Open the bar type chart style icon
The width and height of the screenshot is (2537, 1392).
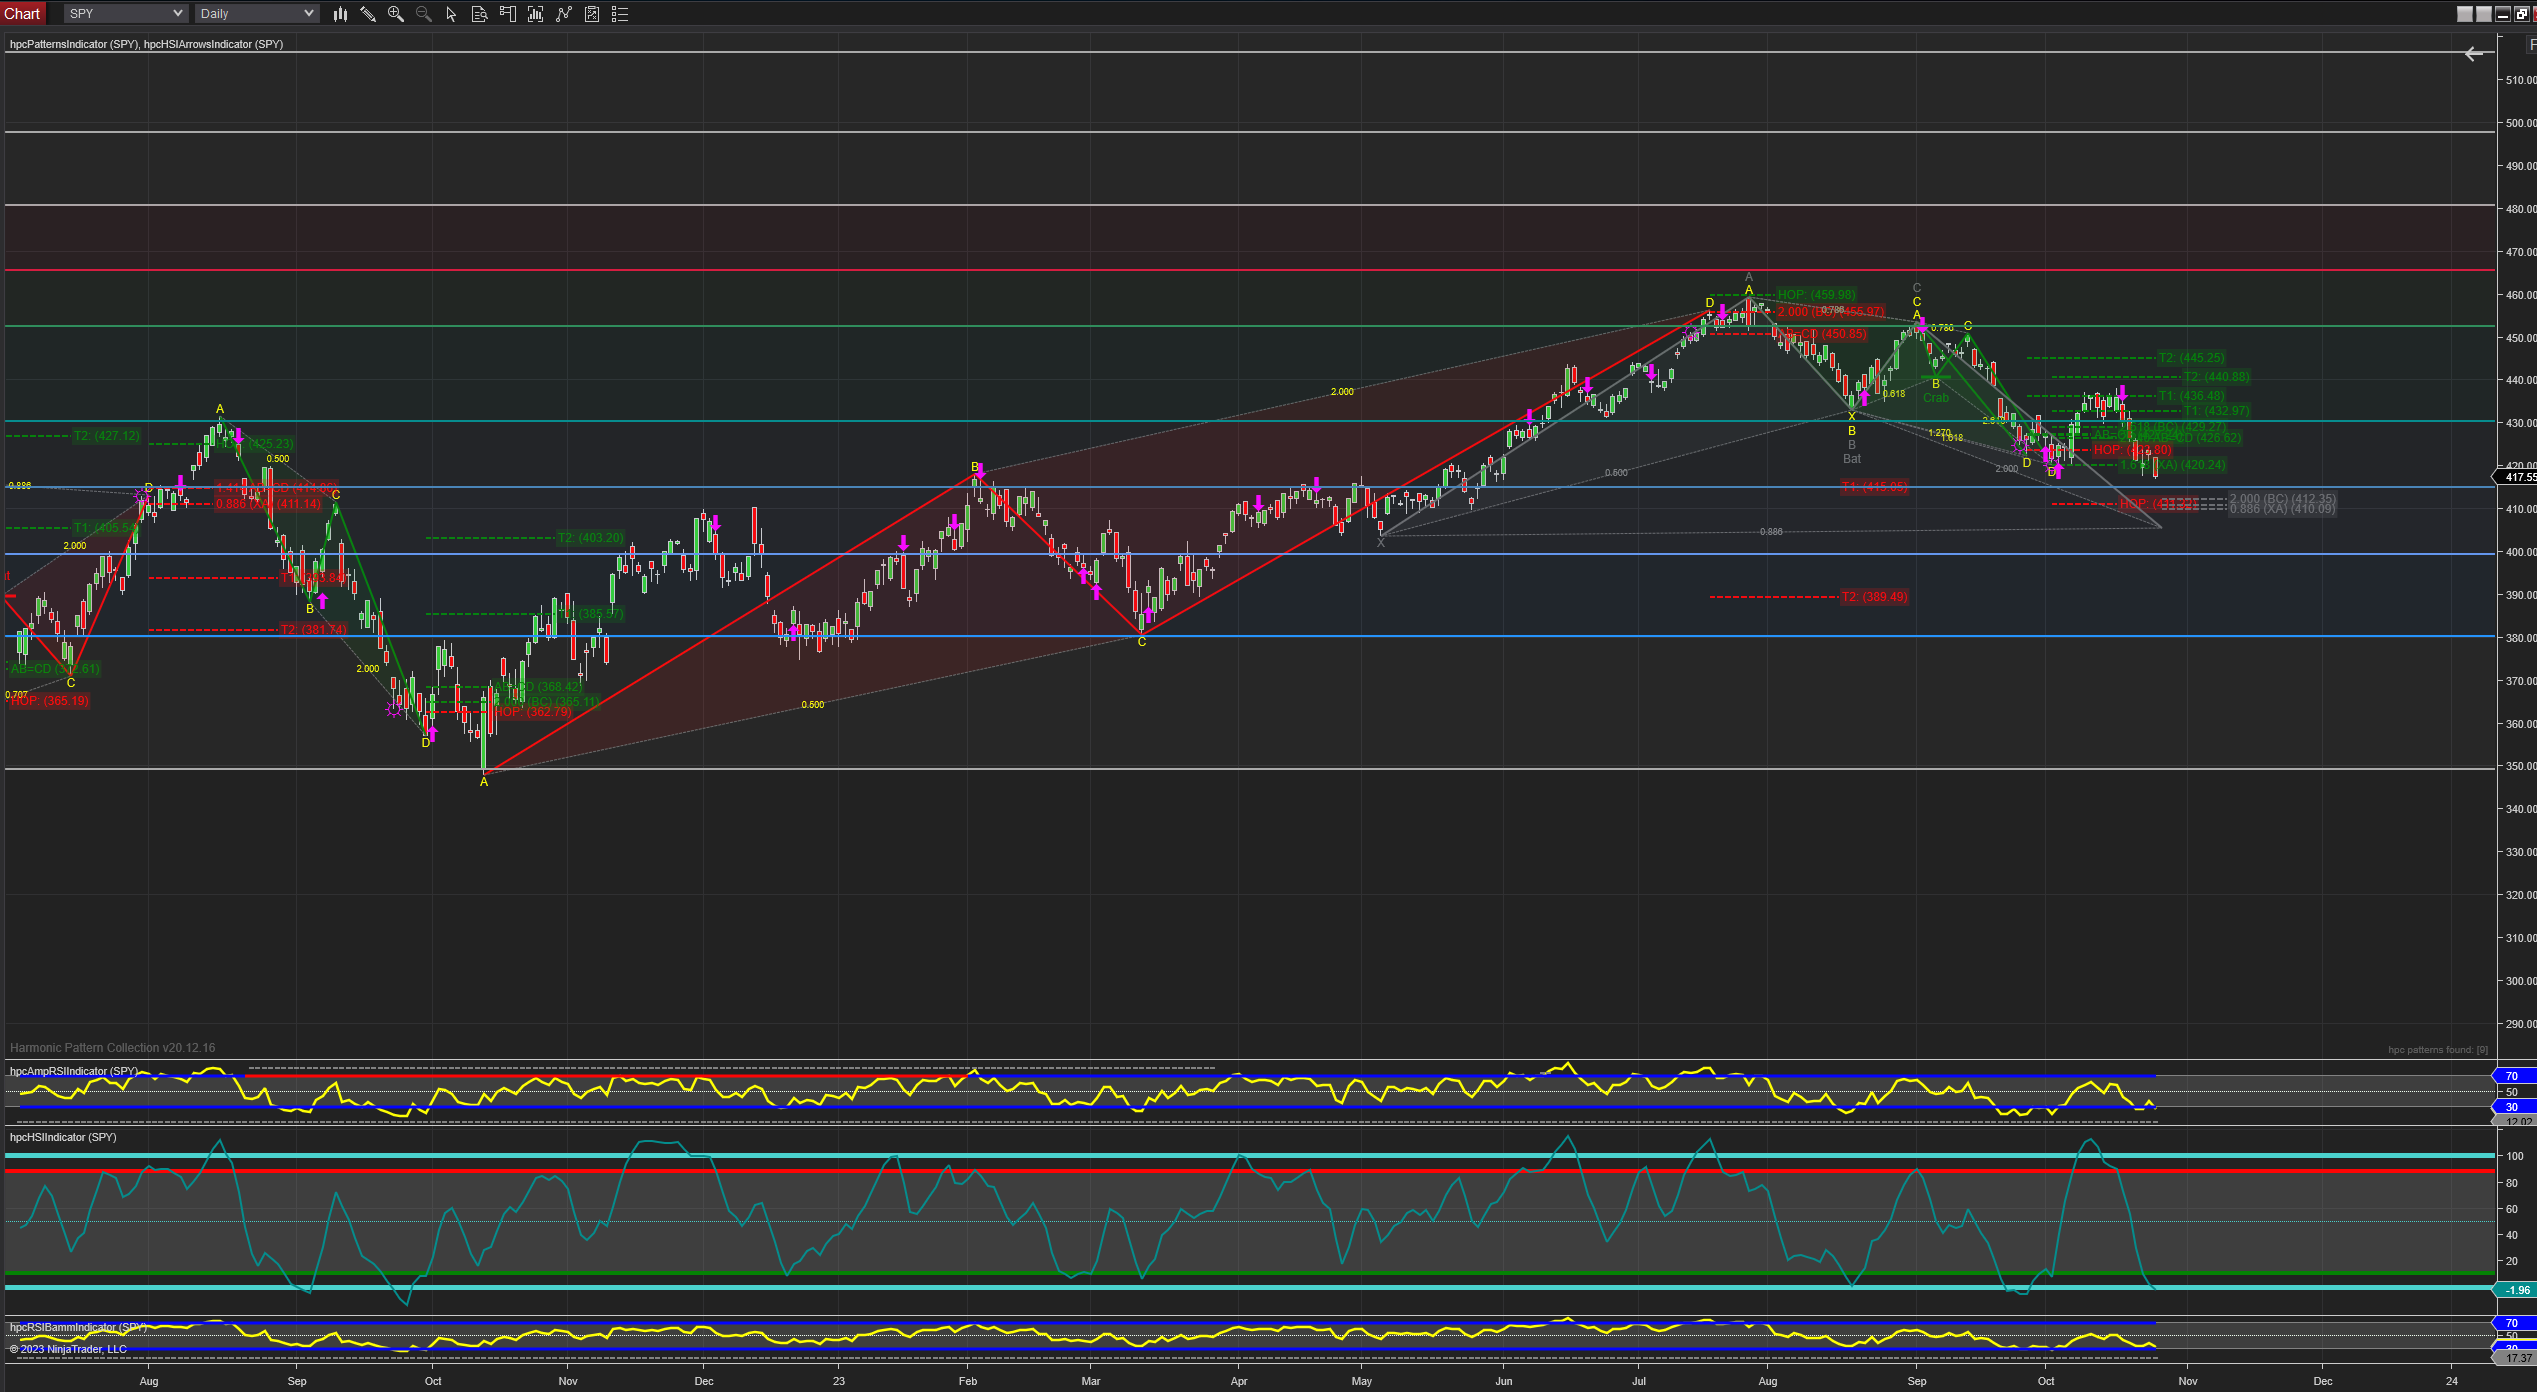[x=340, y=14]
